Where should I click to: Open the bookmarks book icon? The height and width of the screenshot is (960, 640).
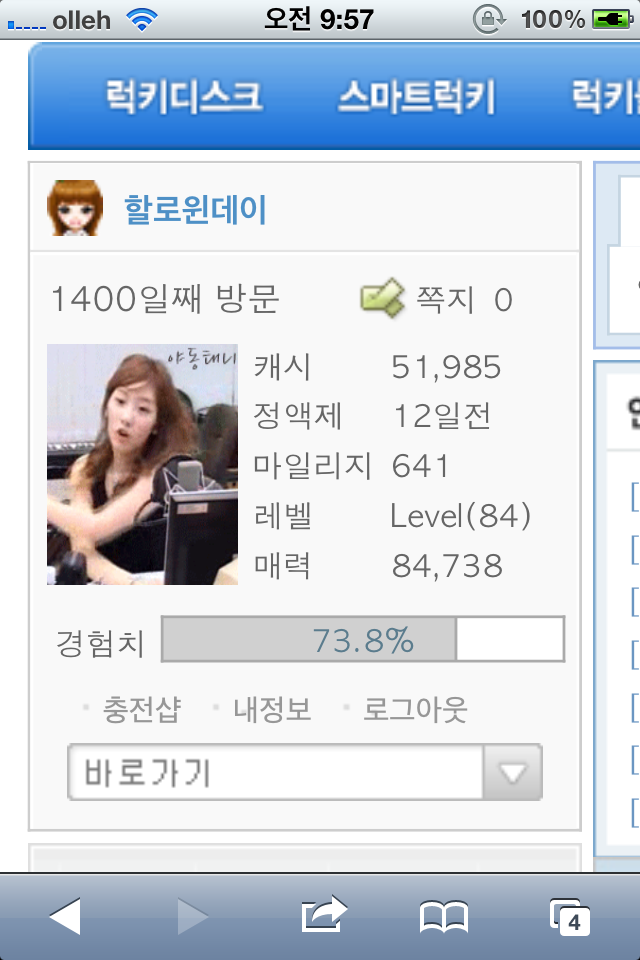pos(444,917)
